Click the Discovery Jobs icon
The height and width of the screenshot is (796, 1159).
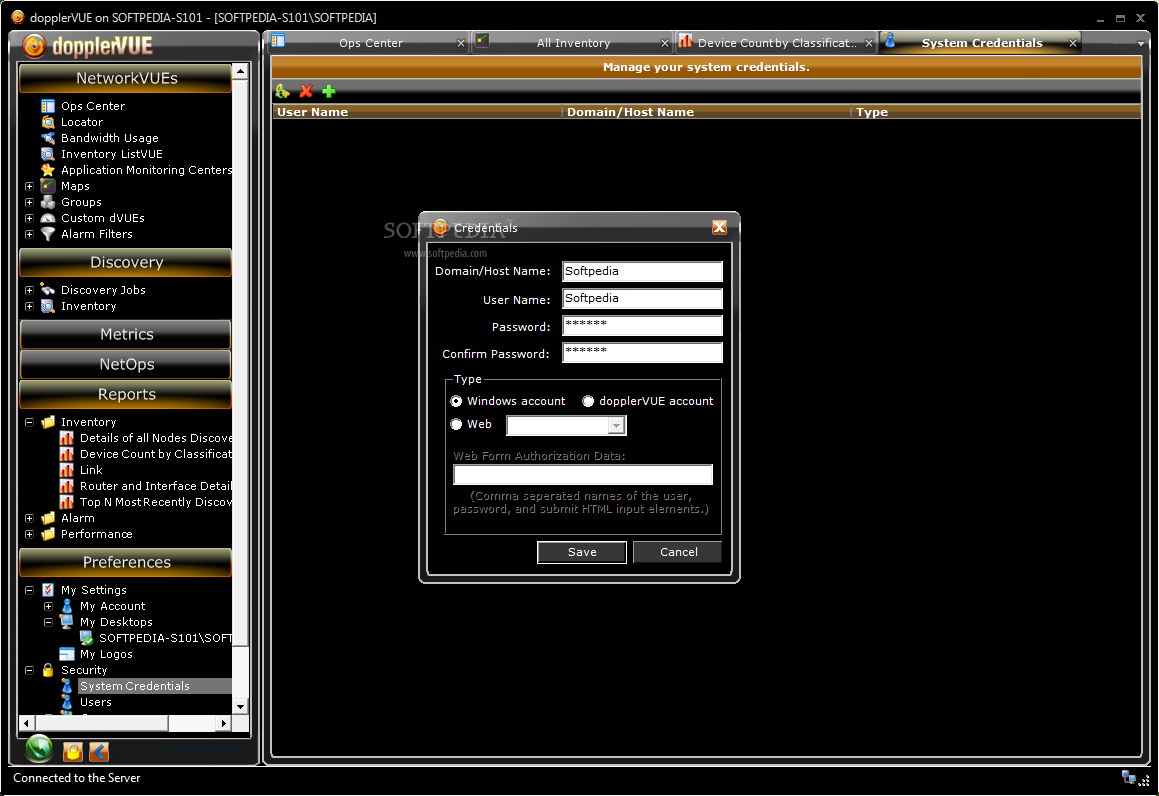[48, 290]
